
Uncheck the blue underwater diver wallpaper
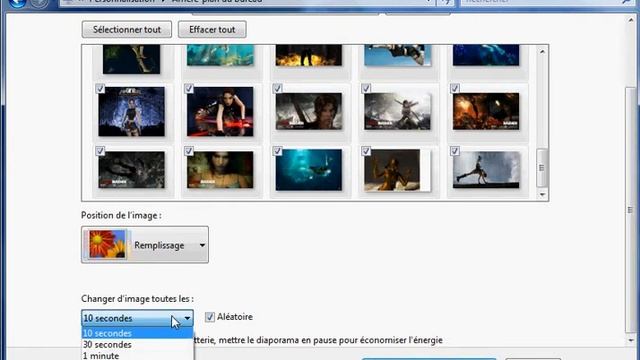point(277,151)
